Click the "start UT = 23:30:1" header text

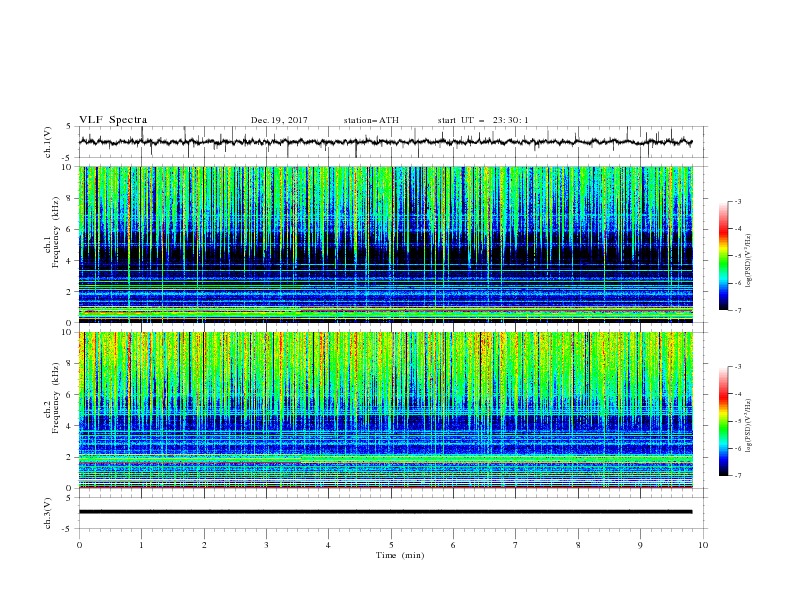point(483,120)
